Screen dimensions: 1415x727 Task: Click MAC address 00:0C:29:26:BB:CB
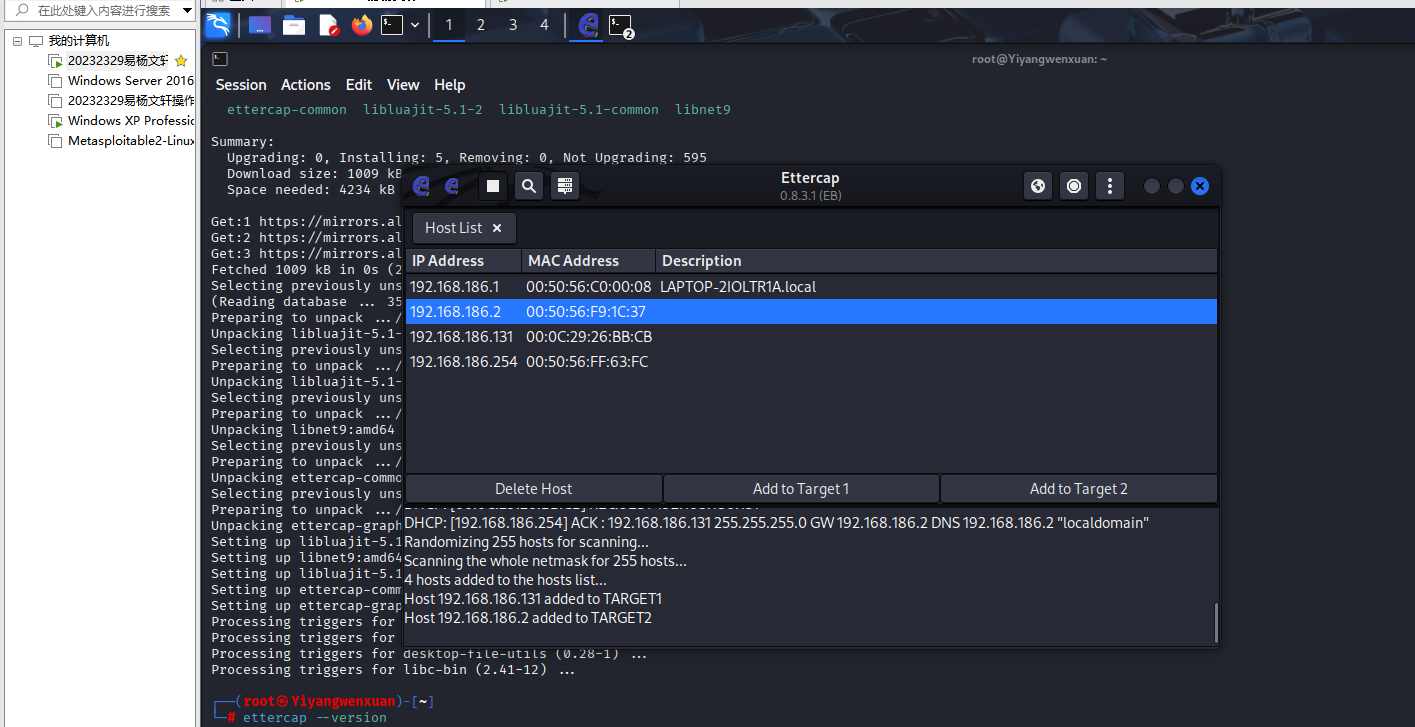[x=589, y=337]
